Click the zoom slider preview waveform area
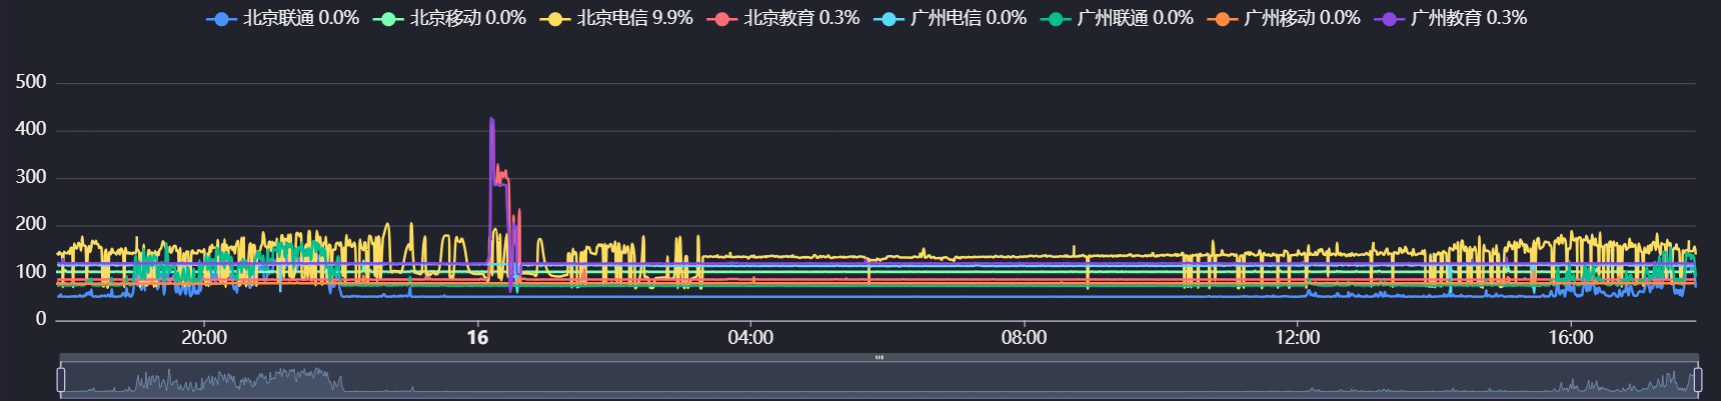The width and height of the screenshot is (1721, 401). point(879,380)
